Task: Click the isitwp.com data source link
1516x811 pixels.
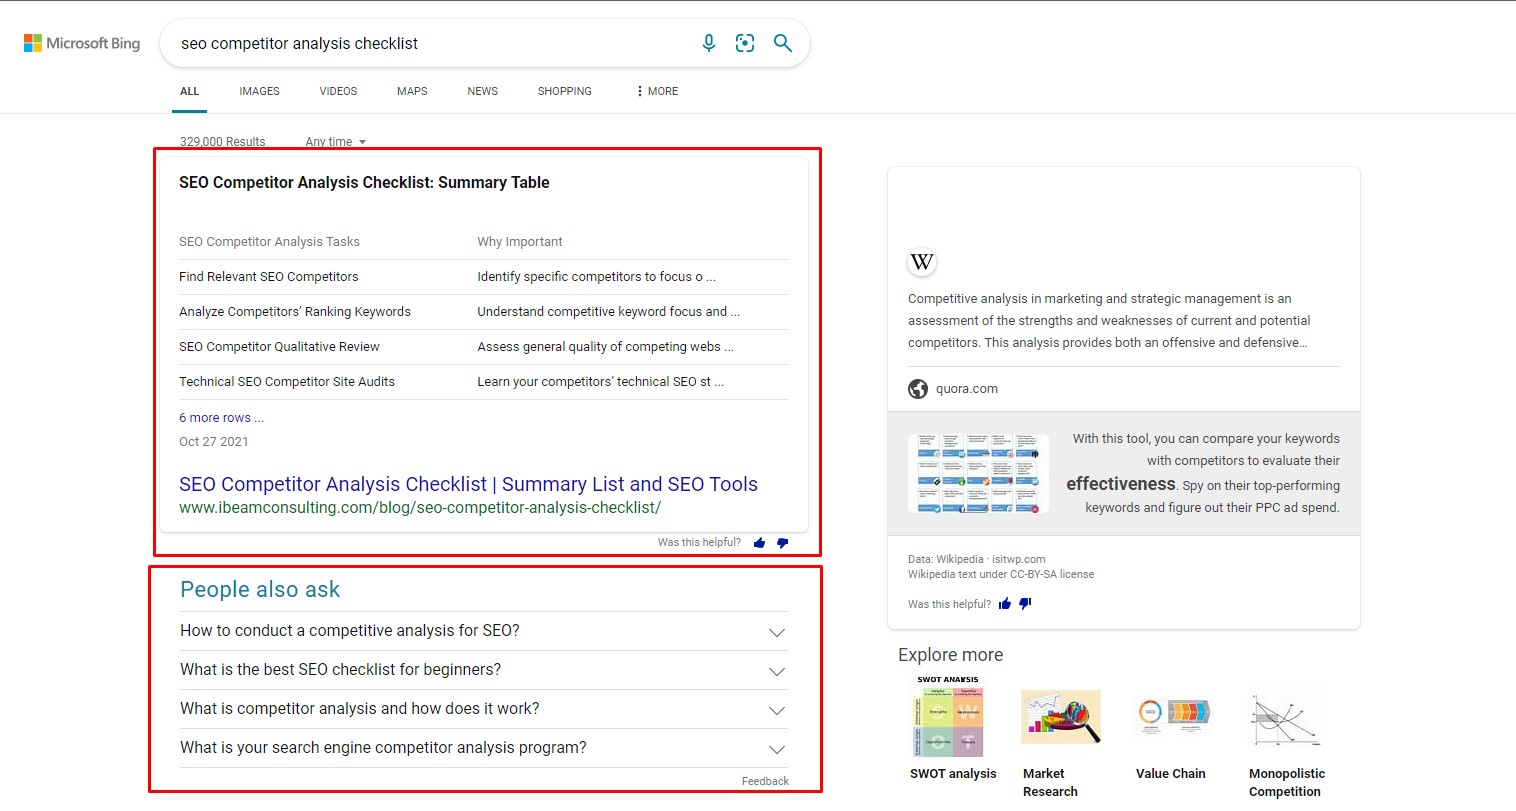Action: click(1019, 559)
